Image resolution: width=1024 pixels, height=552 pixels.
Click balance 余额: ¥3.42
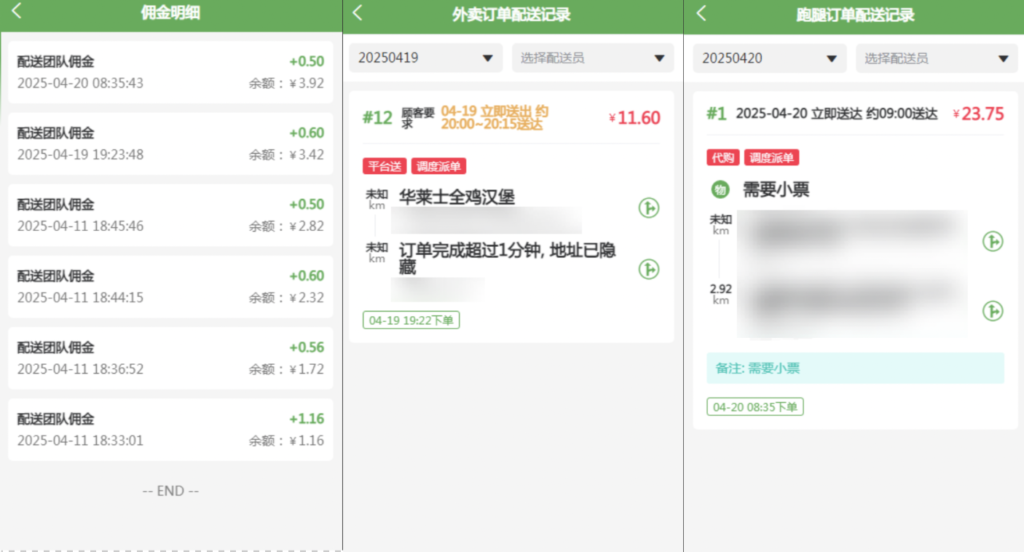286,155
